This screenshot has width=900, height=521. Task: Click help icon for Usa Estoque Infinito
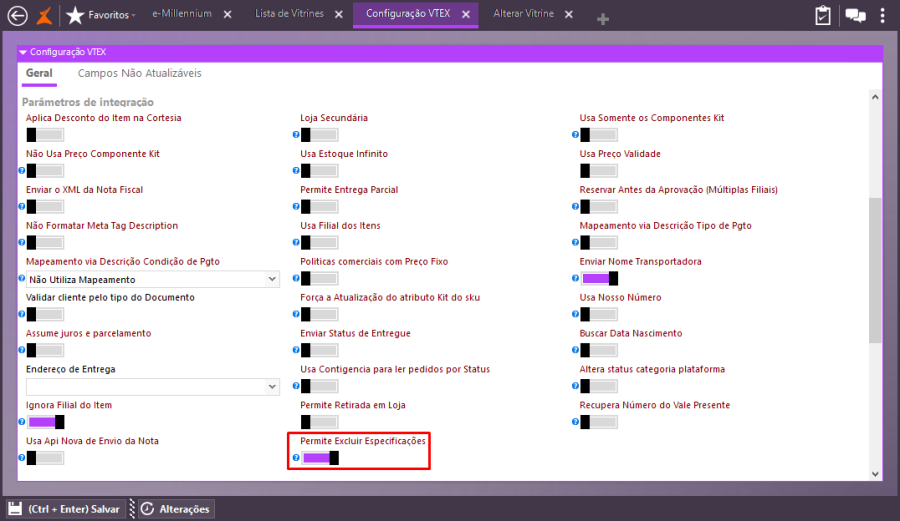pyautogui.click(x=296, y=170)
